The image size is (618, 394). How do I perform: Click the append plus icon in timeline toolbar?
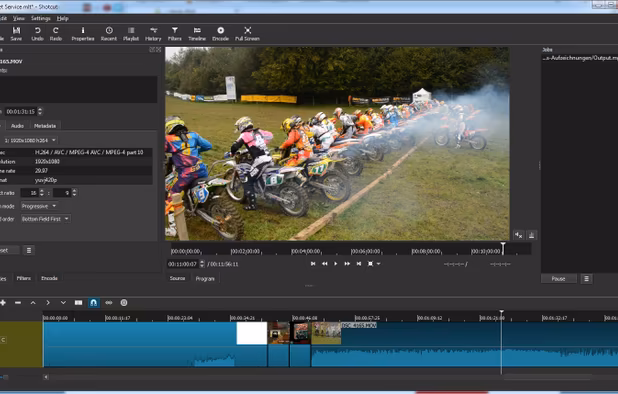pyautogui.click(x=3, y=303)
